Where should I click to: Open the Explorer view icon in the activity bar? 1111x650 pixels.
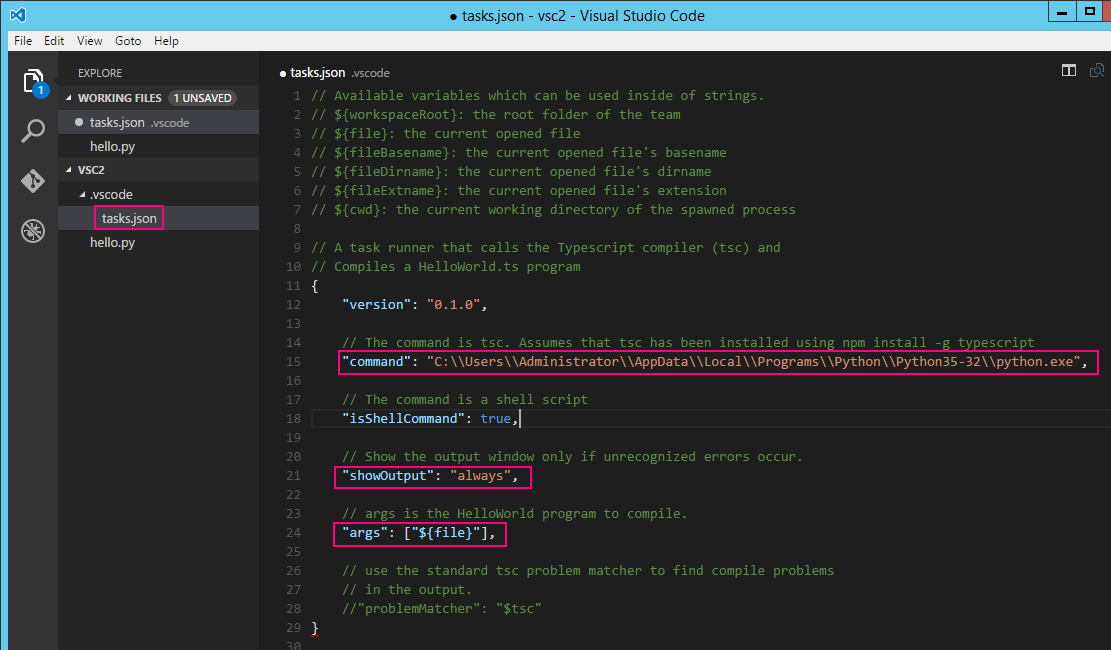[x=33, y=83]
